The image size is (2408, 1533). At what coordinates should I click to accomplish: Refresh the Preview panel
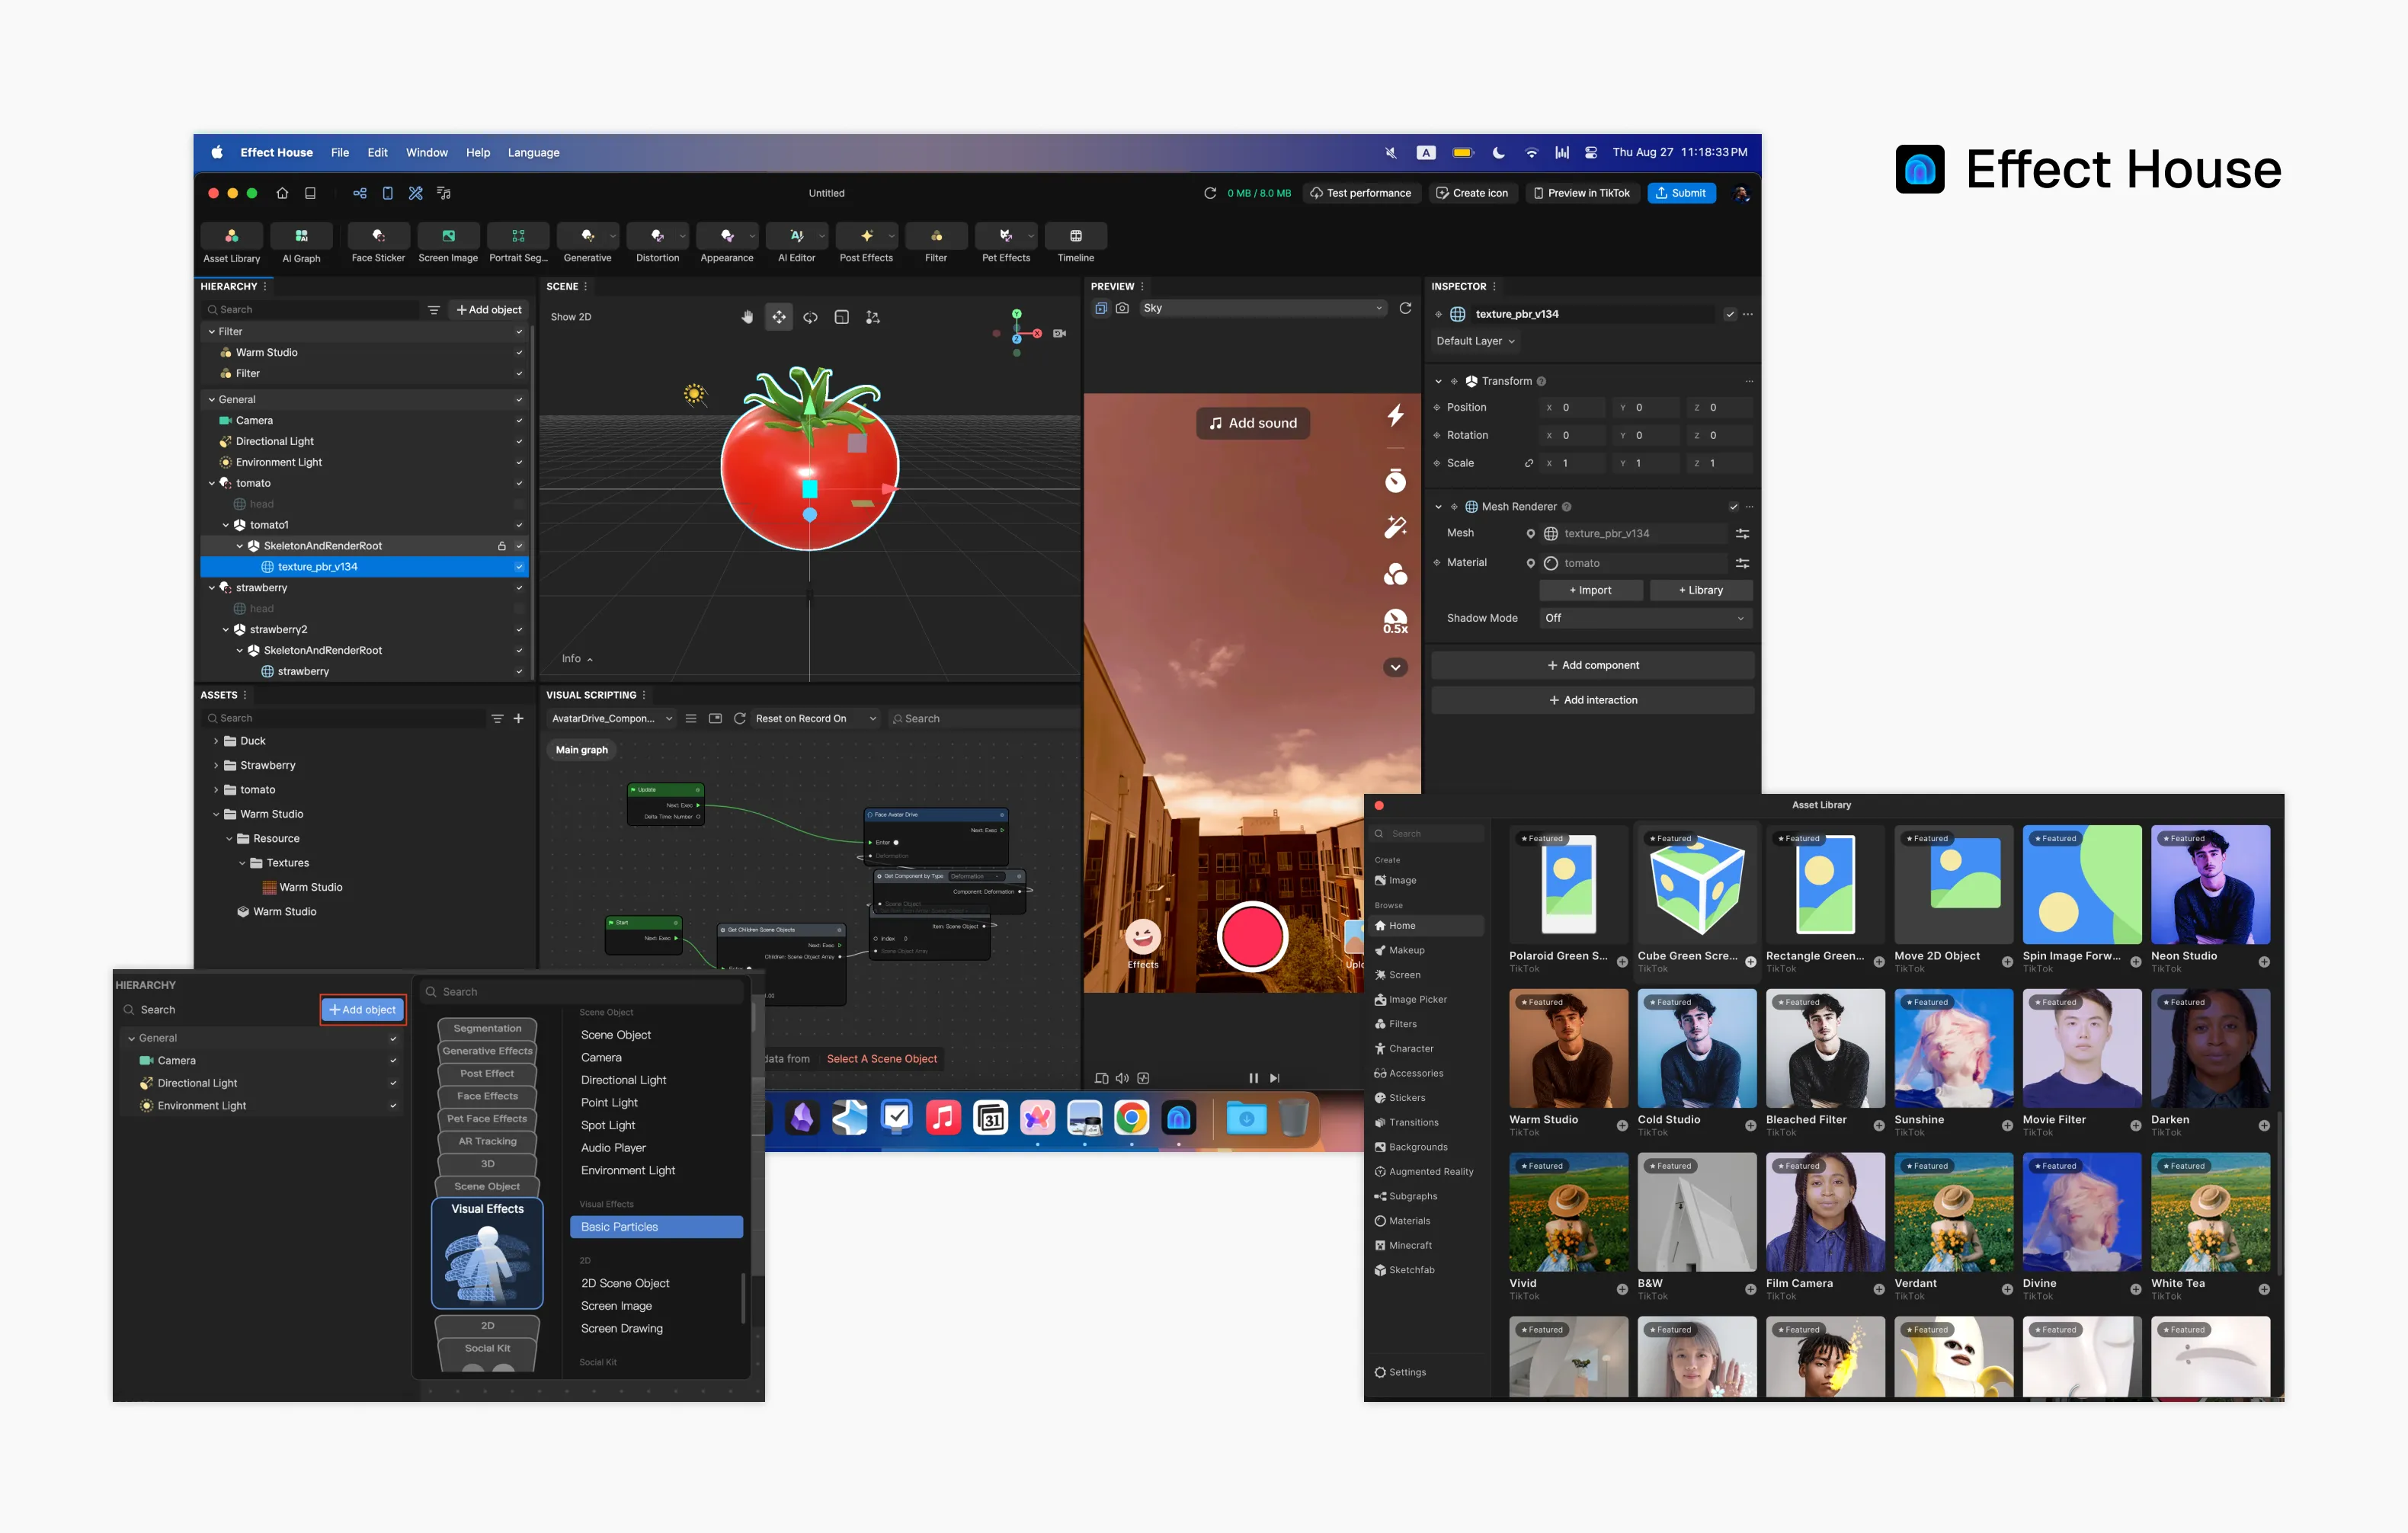pos(1405,308)
